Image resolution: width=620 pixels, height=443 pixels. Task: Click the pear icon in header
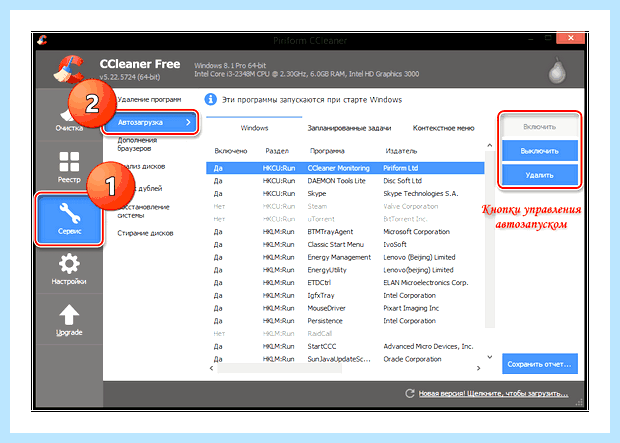(x=557, y=70)
